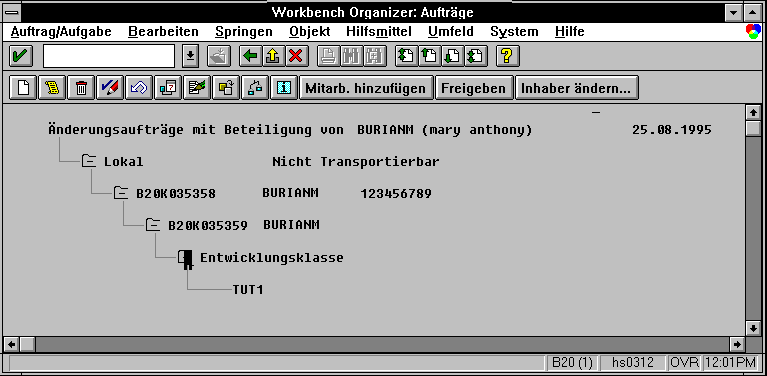Click the red X Cancel icon

pyautogui.click(x=295, y=56)
